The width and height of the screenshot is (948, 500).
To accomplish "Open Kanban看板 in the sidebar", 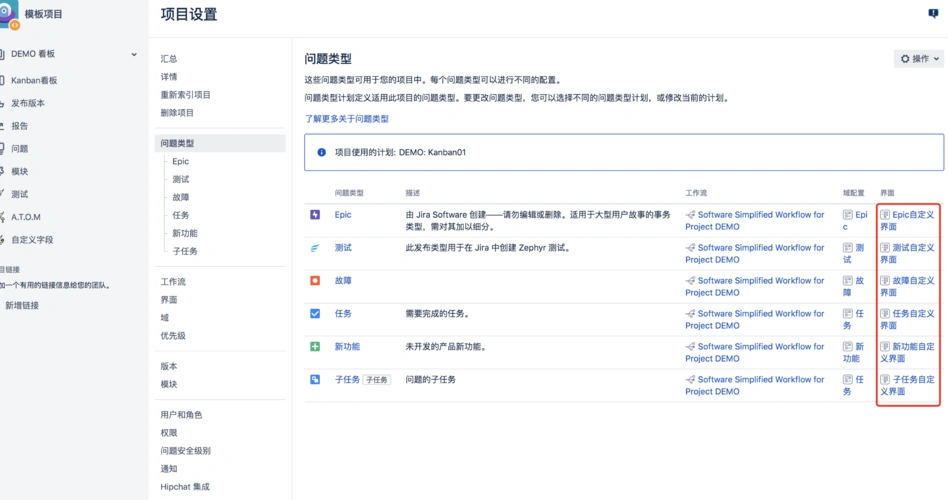I will (x=34, y=80).
